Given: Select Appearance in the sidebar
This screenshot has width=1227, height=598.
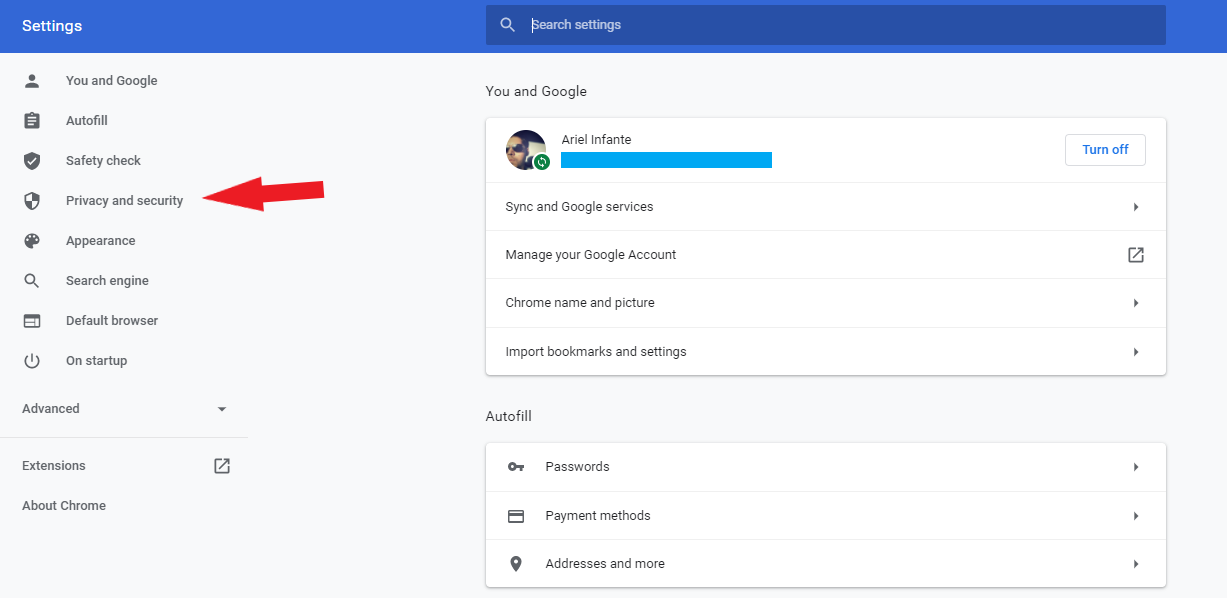Looking at the screenshot, I should click(x=100, y=241).
